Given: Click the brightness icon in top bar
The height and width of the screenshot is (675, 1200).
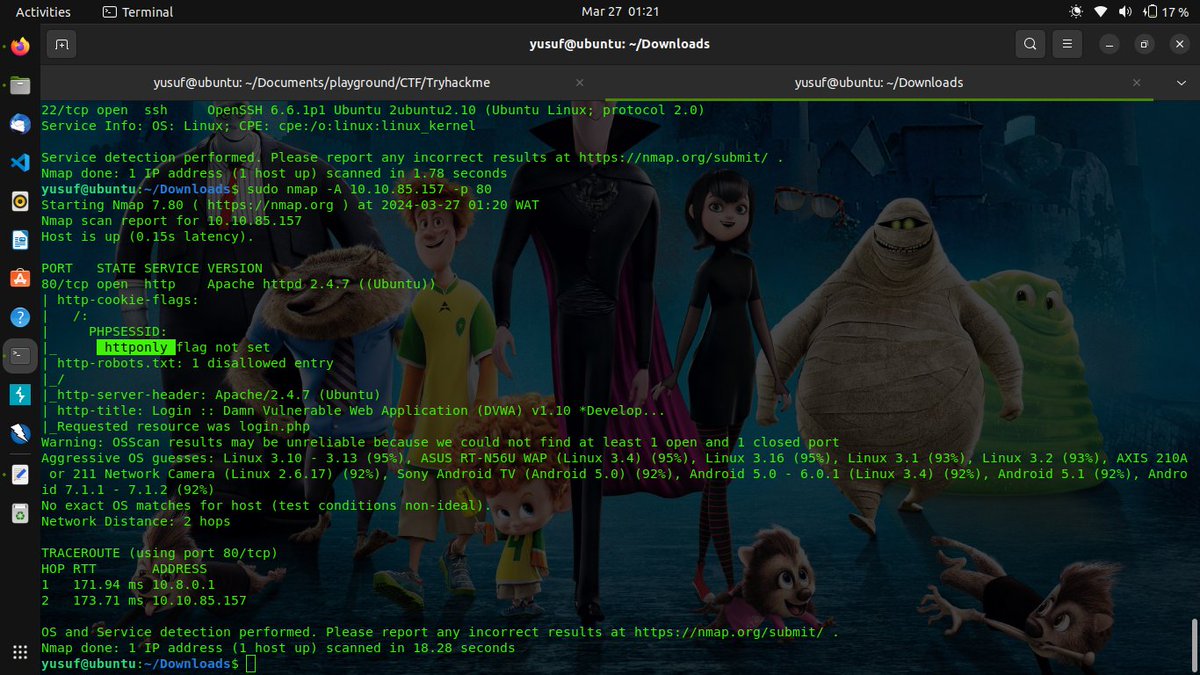Looking at the screenshot, I should point(1076,12).
